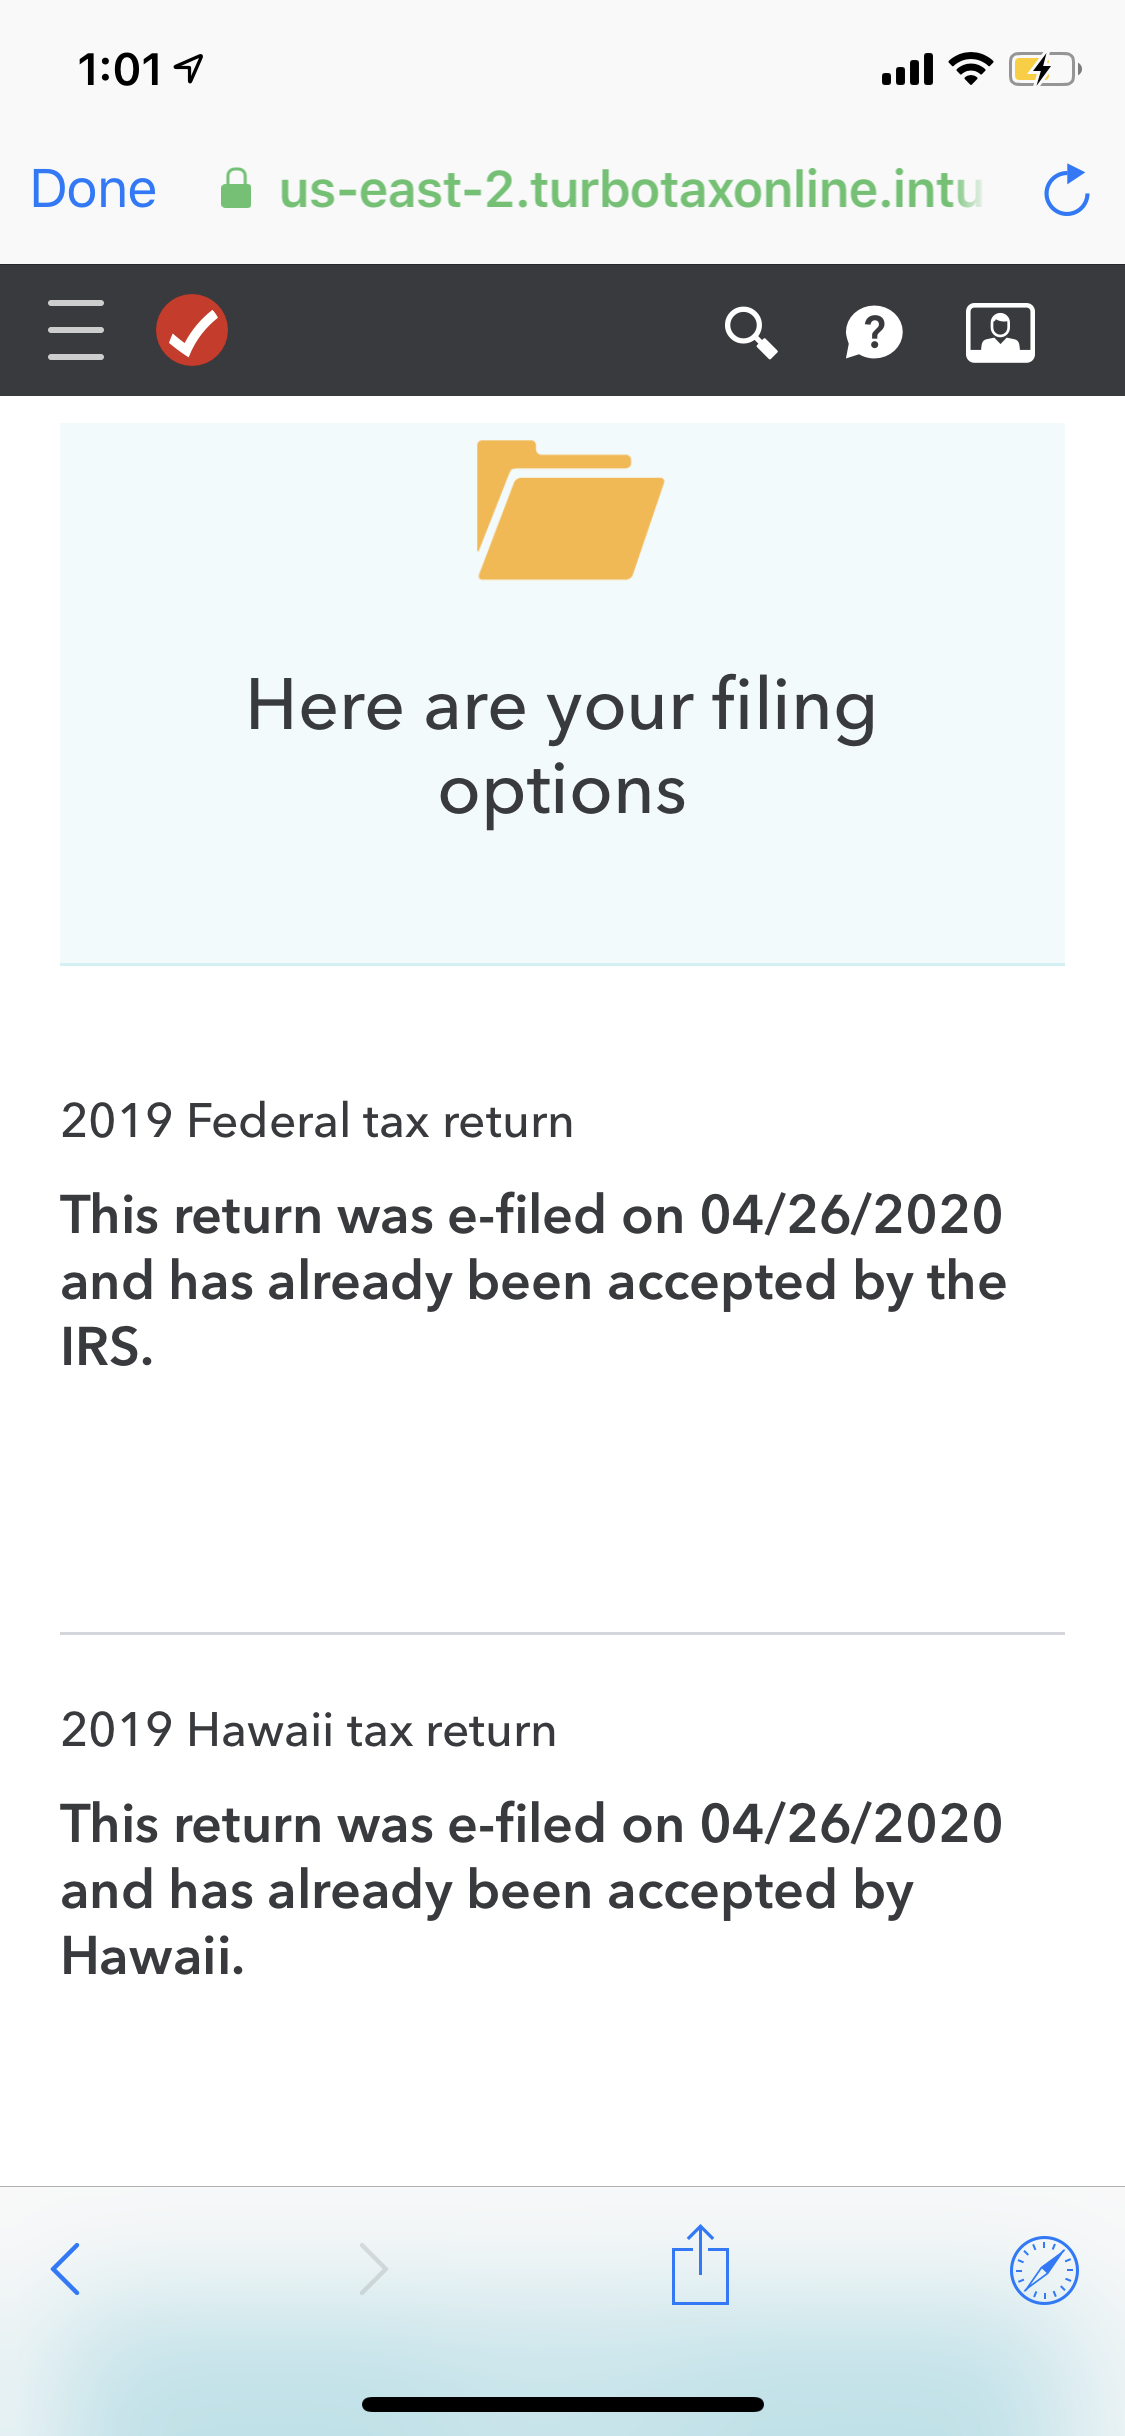Tap the Done button
Screen dimensions: 1125x2436
coord(94,189)
